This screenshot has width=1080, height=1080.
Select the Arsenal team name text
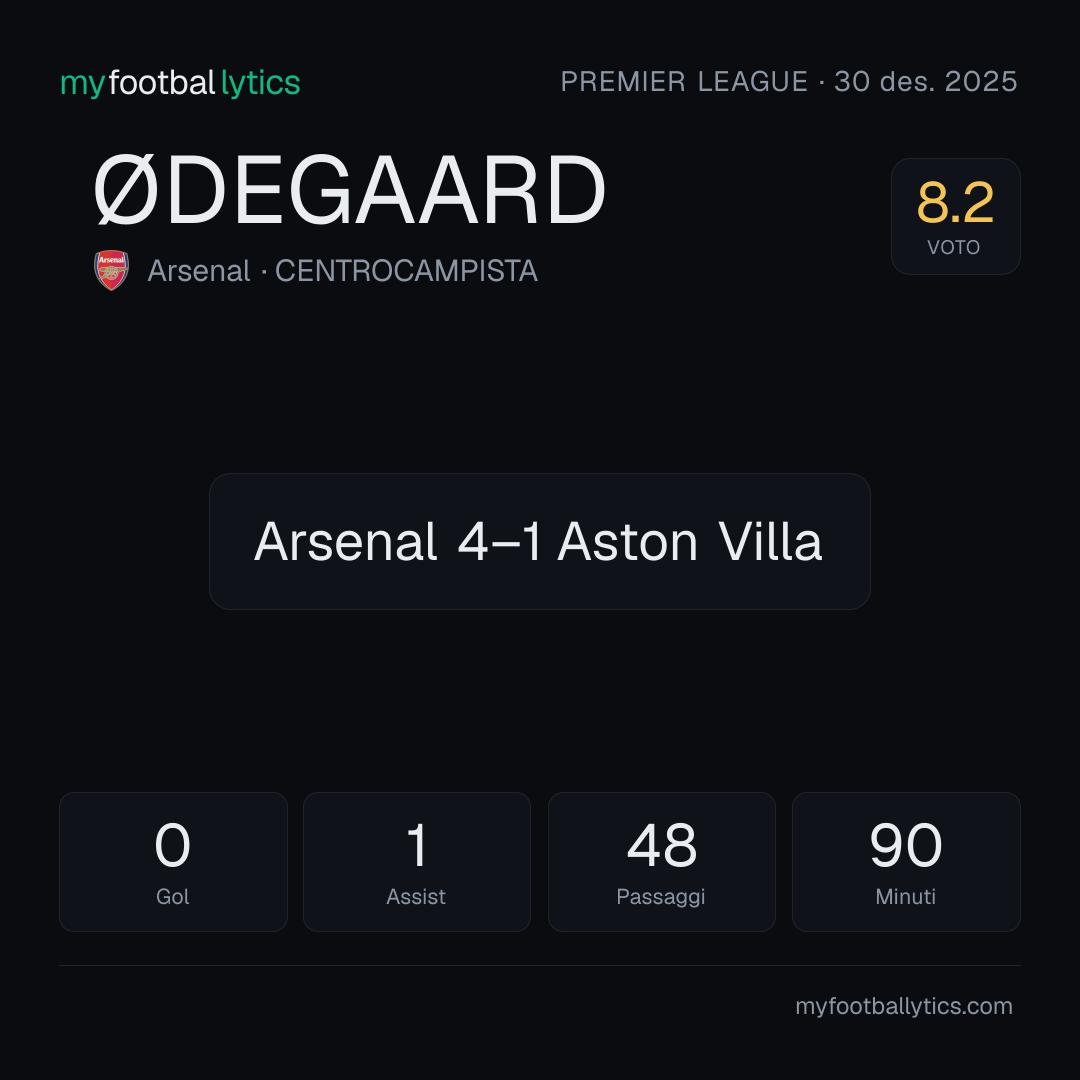[198, 271]
